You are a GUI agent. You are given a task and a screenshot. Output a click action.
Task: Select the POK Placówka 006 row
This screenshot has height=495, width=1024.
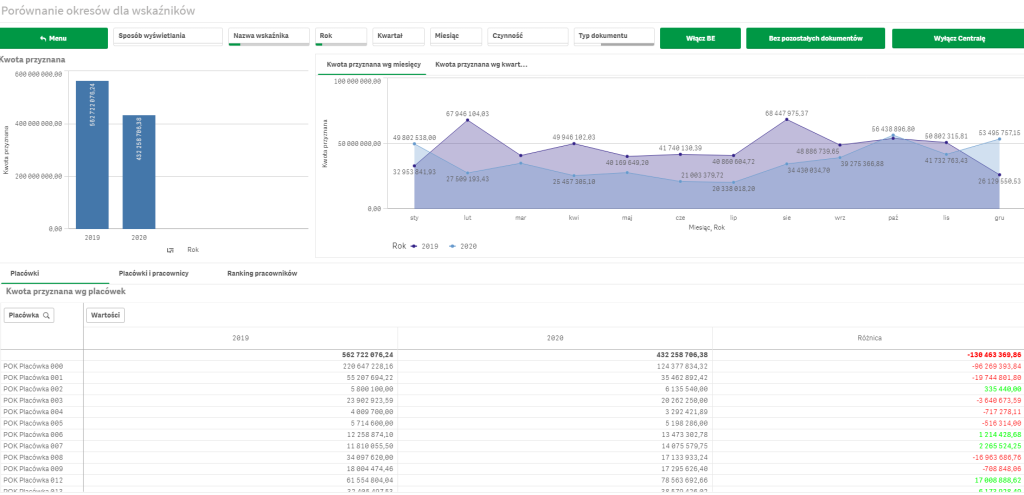coord(512,435)
